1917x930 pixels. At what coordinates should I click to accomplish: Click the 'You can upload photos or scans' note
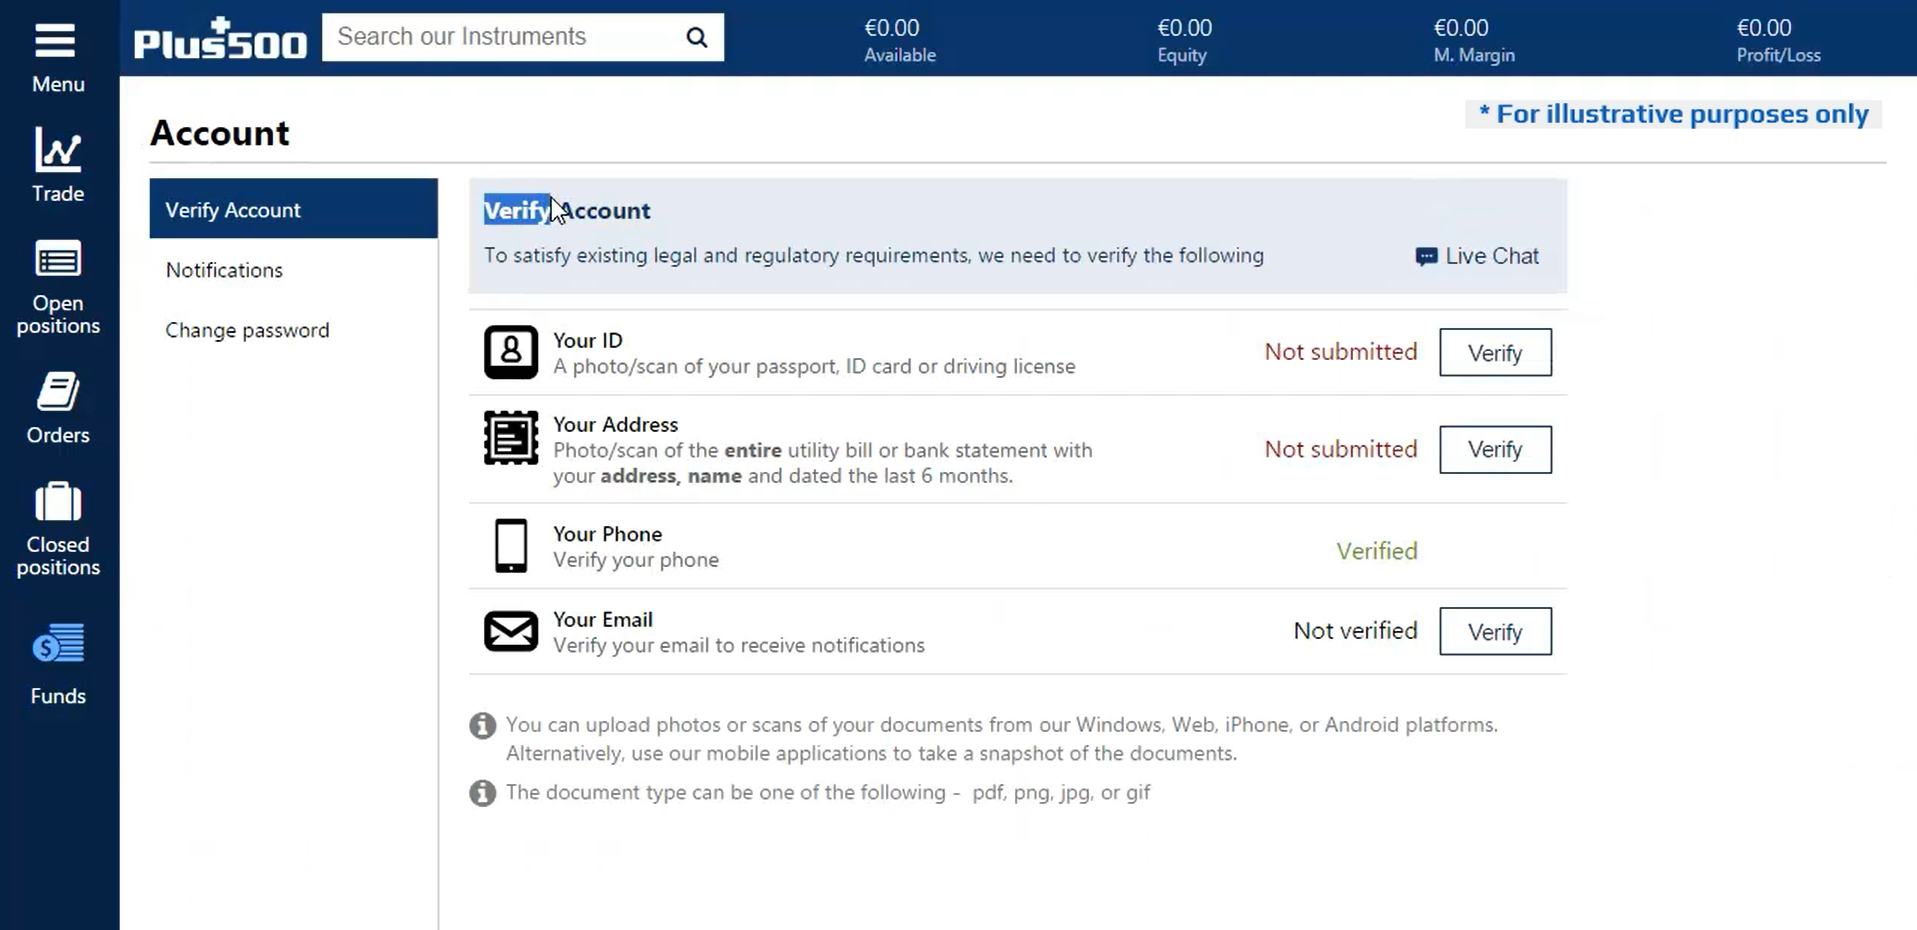point(1002,739)
